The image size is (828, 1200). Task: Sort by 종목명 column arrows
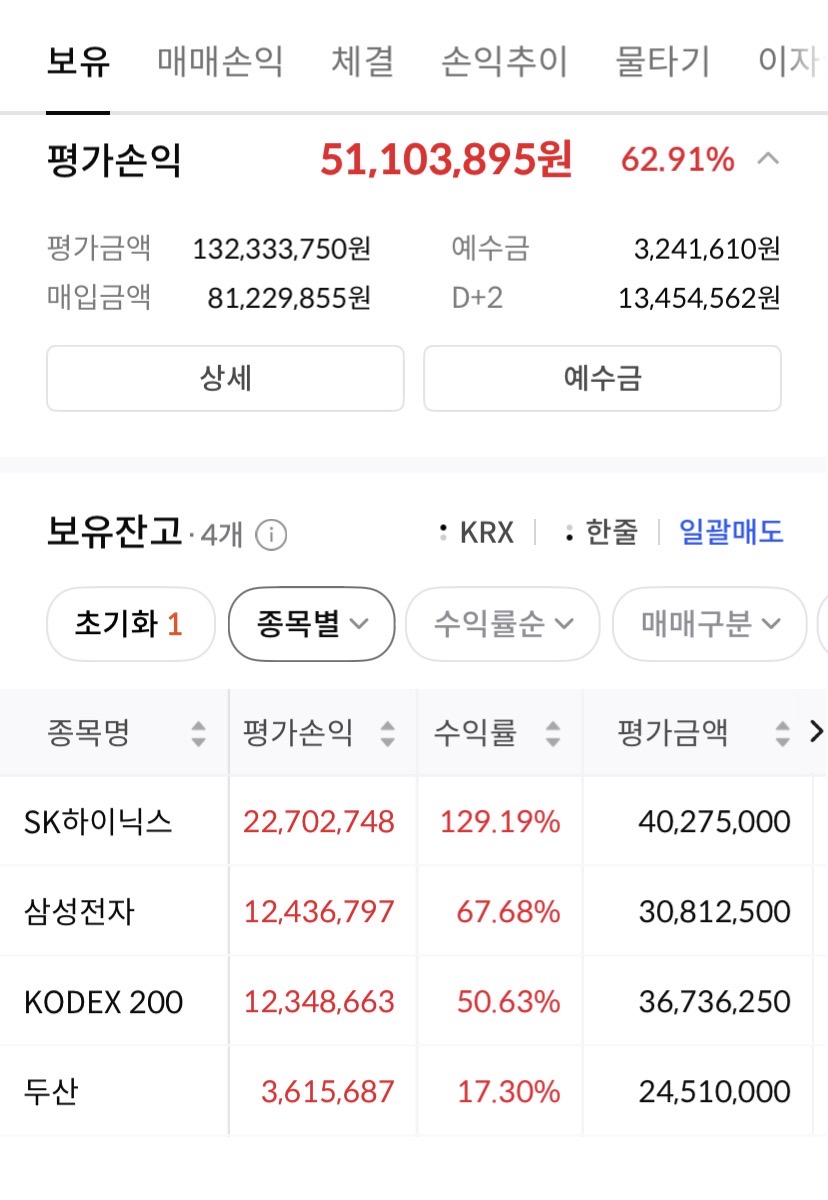[x=198, y=734]
